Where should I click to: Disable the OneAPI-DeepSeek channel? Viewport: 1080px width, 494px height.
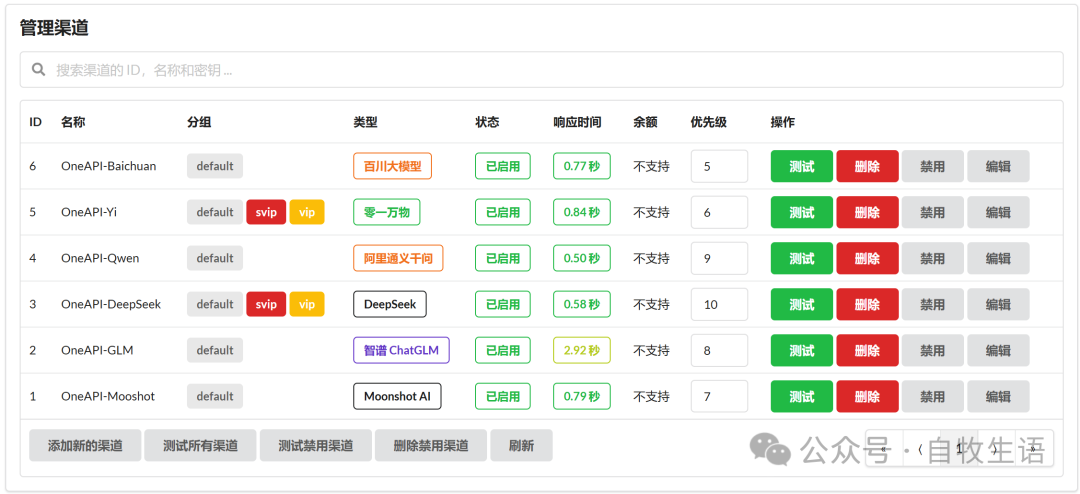point(933,304)
